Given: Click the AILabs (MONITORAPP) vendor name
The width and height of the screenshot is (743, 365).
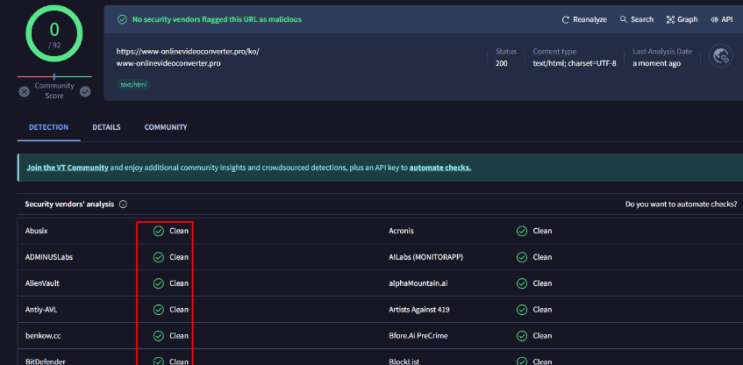Looking at the screenshot, I should coord(426,257).
